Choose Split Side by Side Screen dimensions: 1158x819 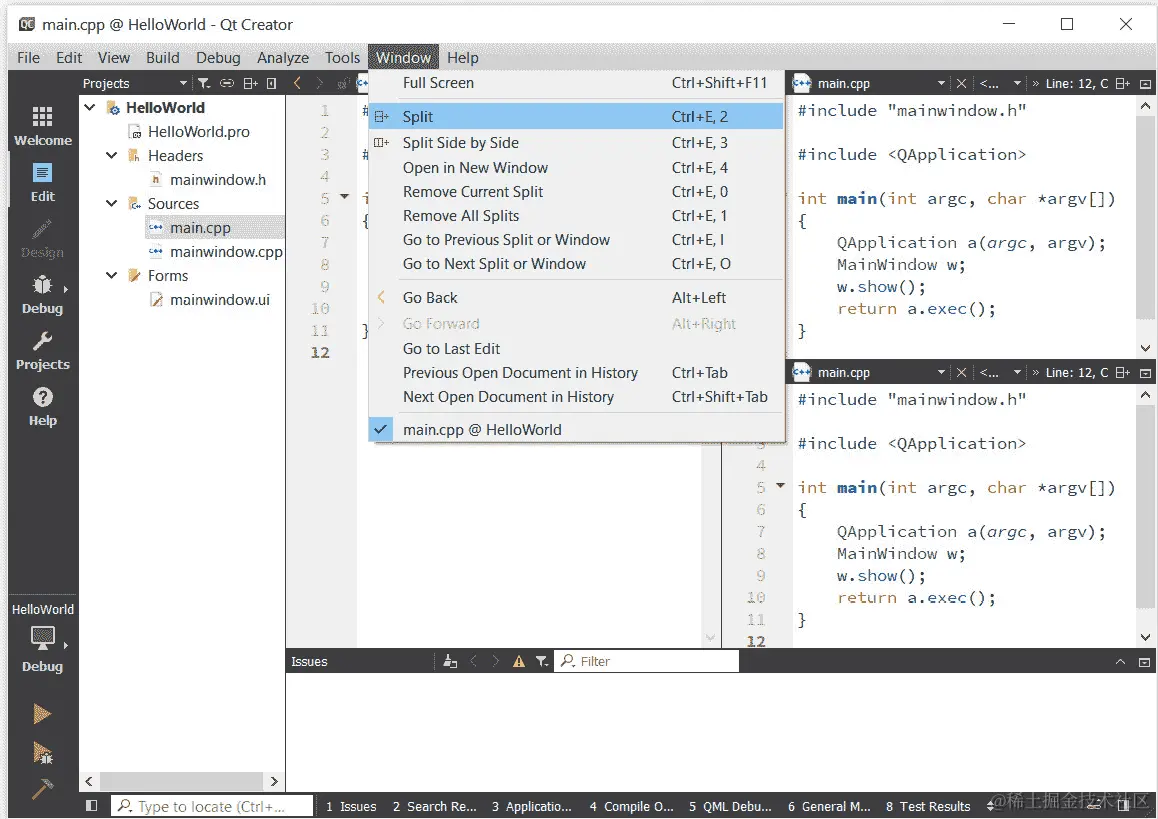tap(576, 143)
